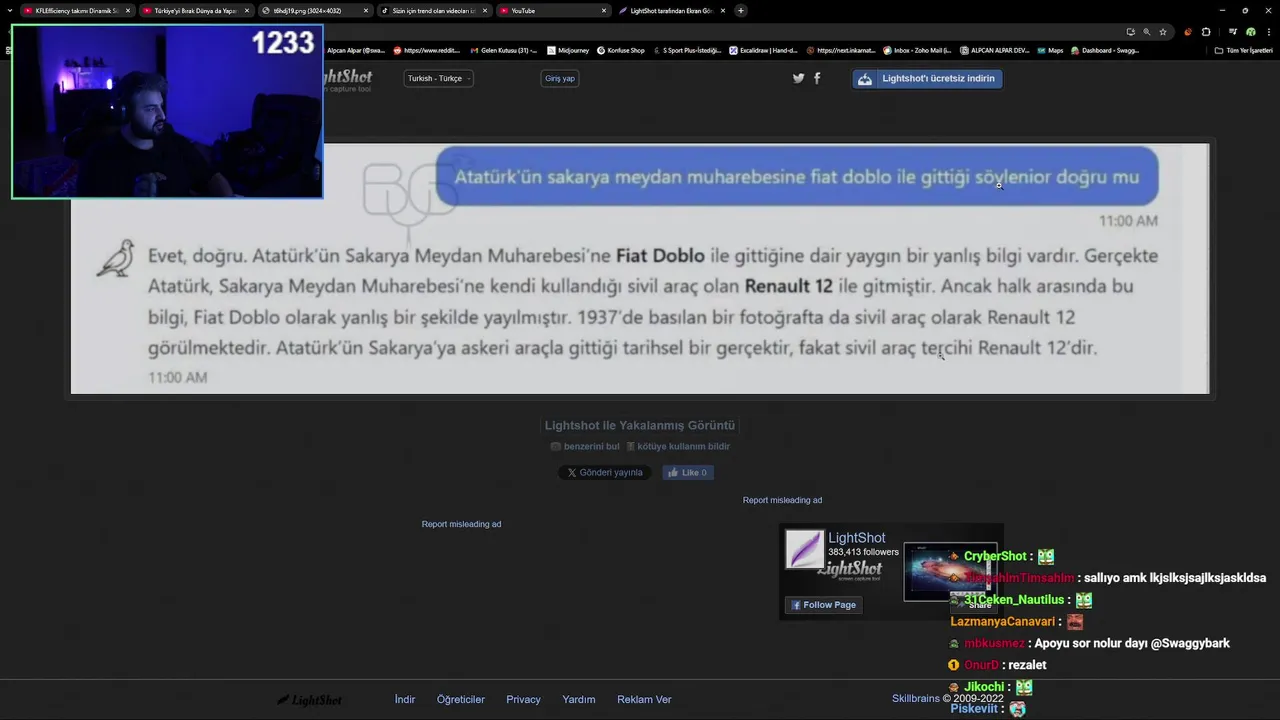
Task: Click the LightShot footer logo
Action: click(310, 700)
